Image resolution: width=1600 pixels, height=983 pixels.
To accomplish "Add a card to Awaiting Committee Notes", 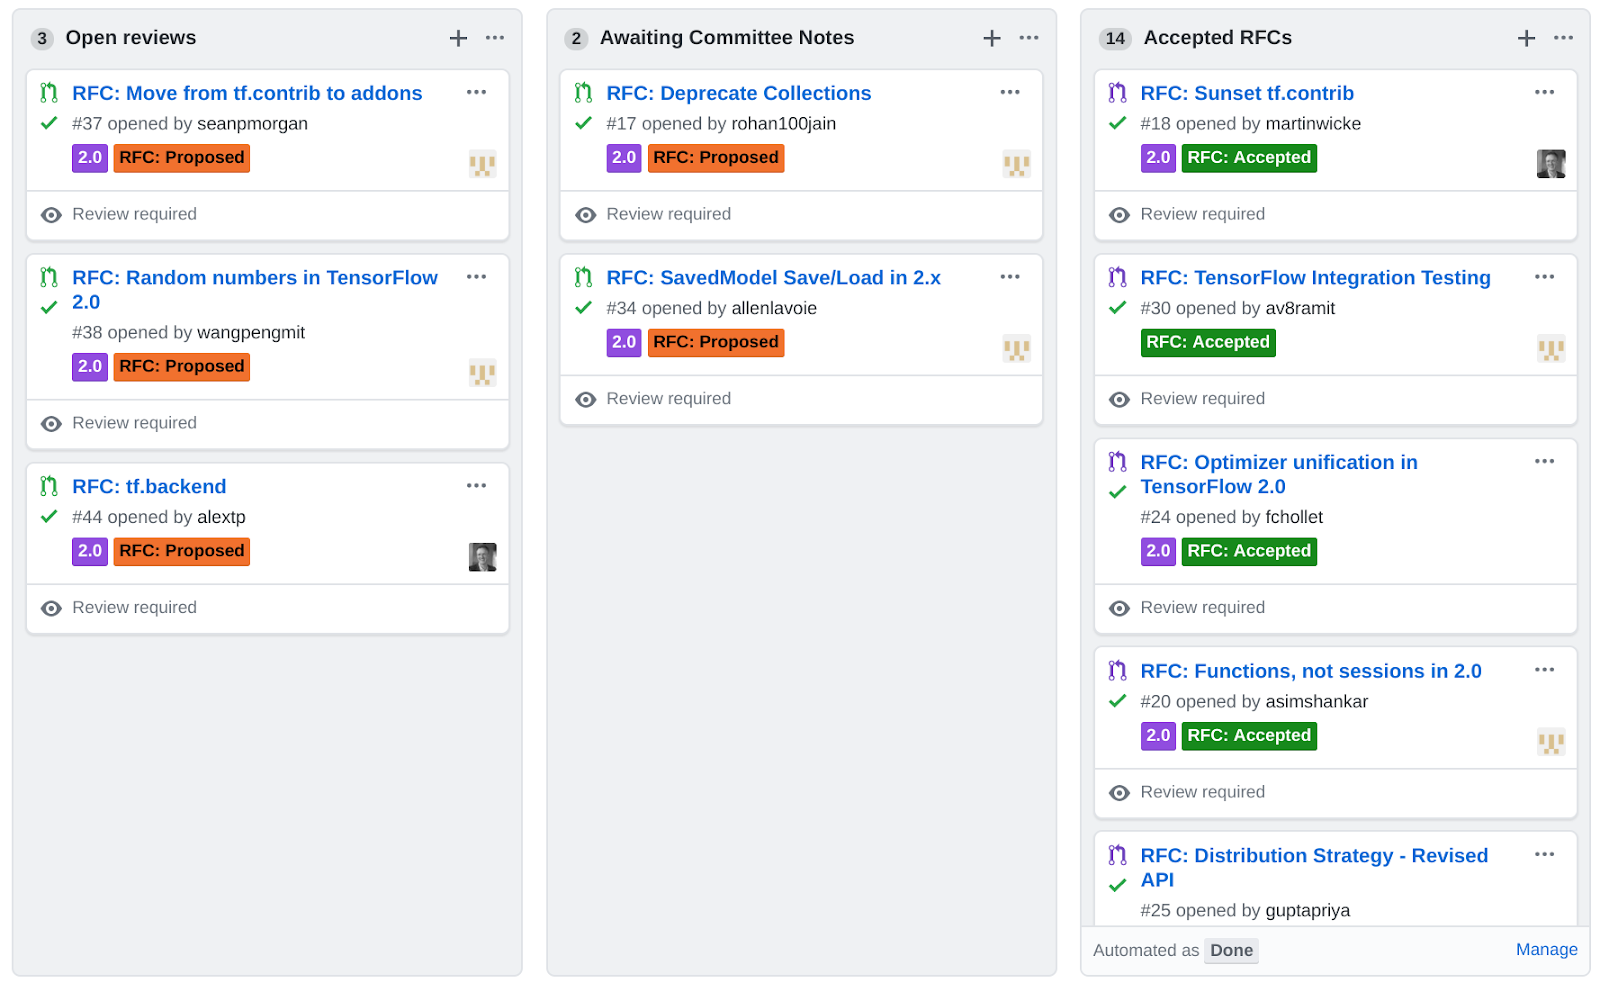I will point(991,38).
